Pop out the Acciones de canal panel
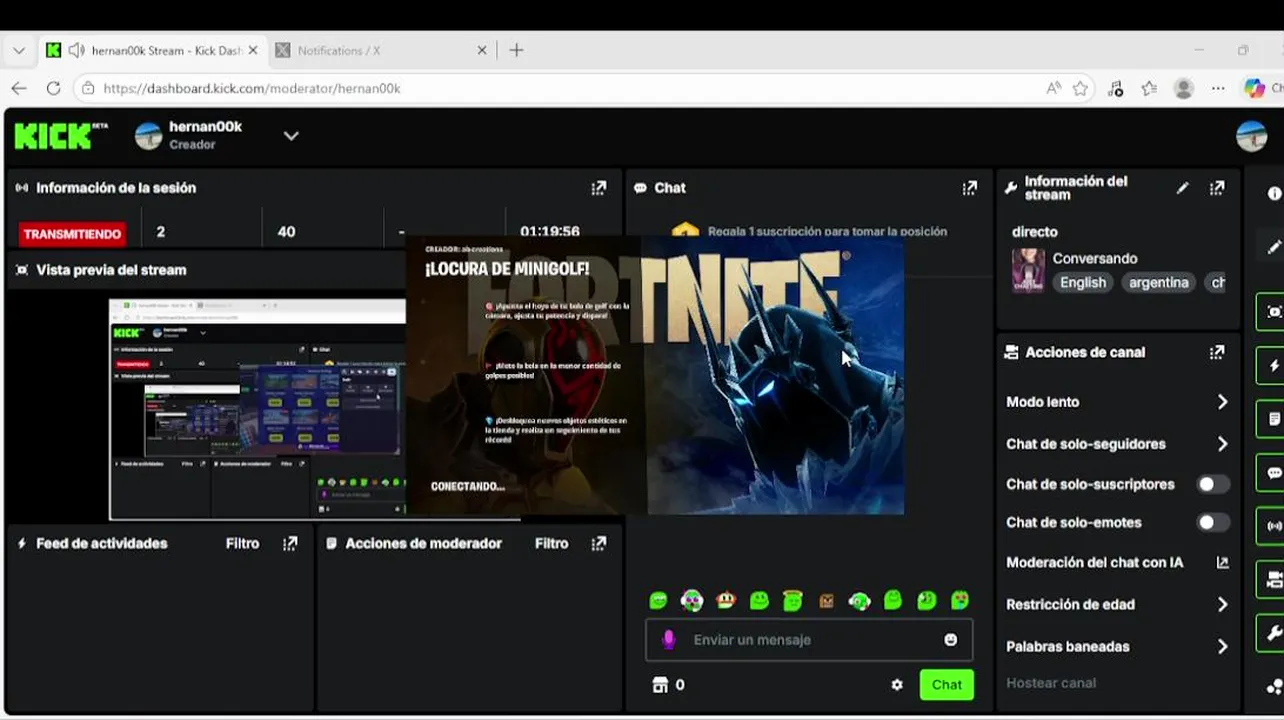Viewport: 1284px width, 720px height. 1217,352
